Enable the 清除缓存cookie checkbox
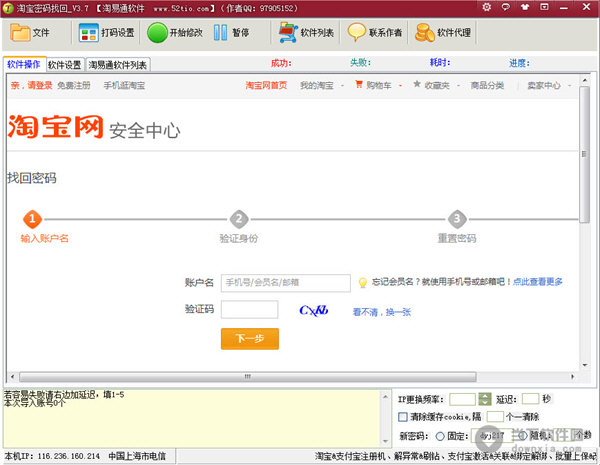This screenshot has width=600, height=465. pyautogui.click(x=403, y=417)
